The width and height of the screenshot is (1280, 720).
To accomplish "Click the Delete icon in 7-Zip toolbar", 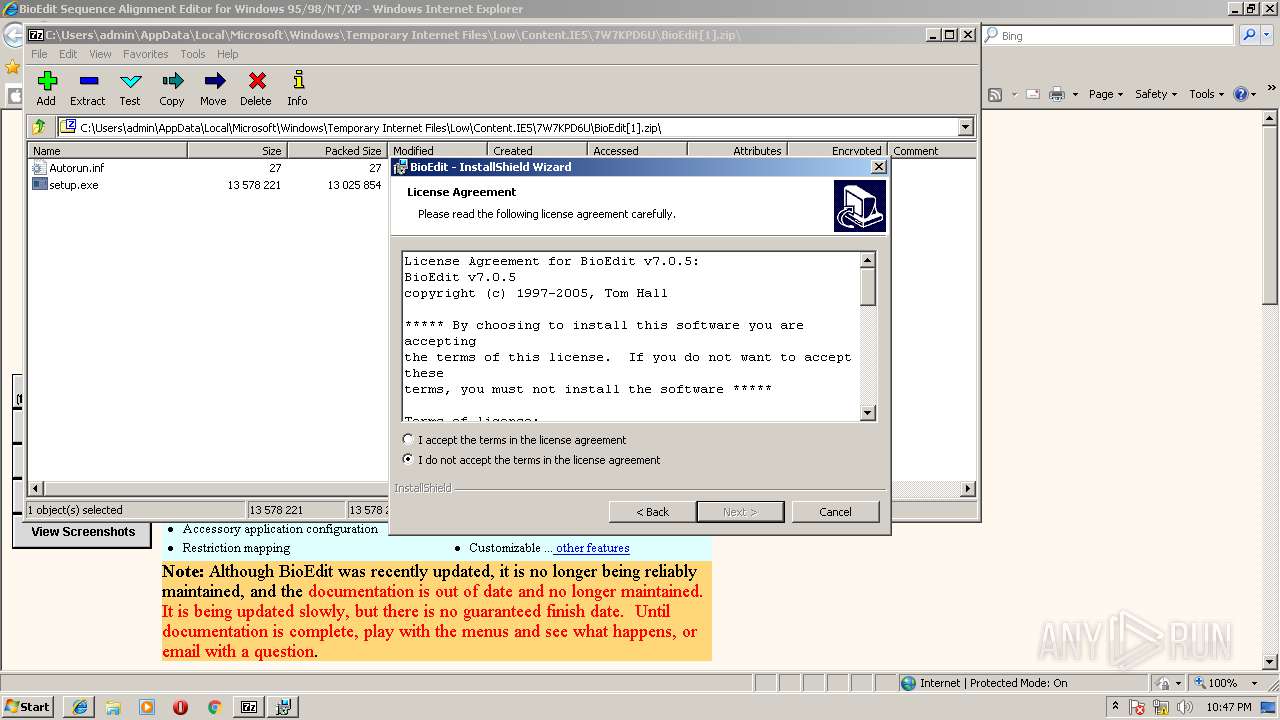I will (256, 88).
